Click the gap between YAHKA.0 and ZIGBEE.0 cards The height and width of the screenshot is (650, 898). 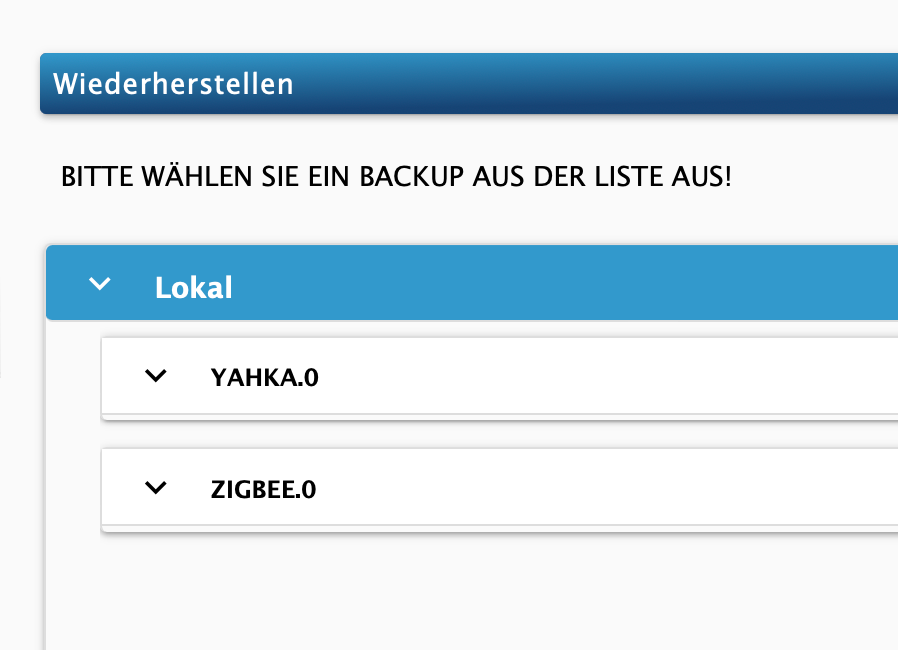(x=498, y=435)
